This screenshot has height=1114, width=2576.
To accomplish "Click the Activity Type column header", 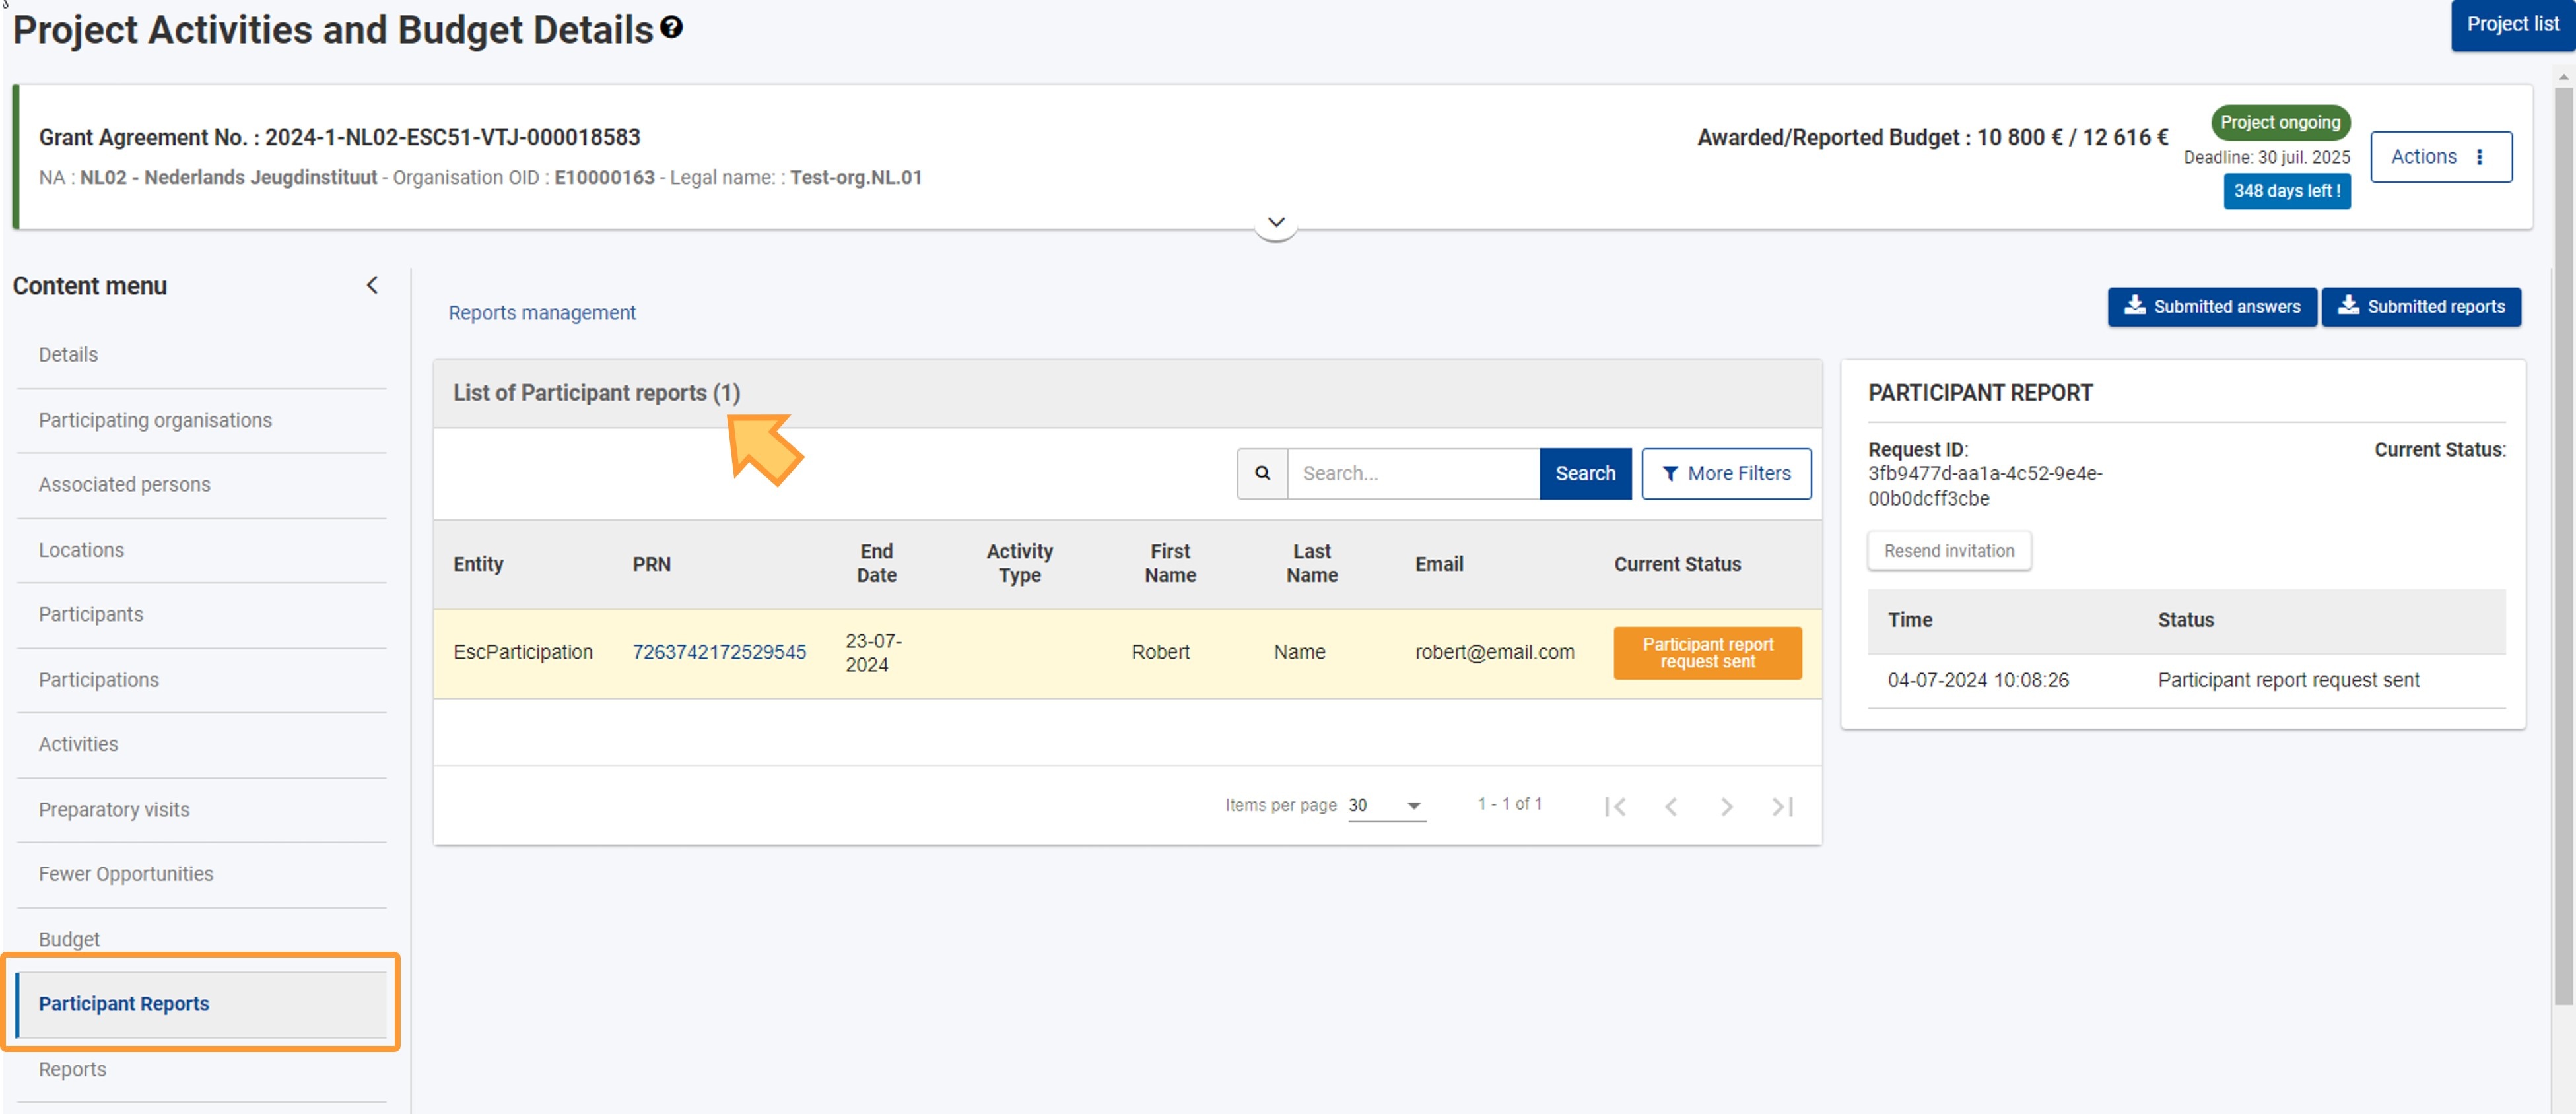I will [x=1019, y=564].
